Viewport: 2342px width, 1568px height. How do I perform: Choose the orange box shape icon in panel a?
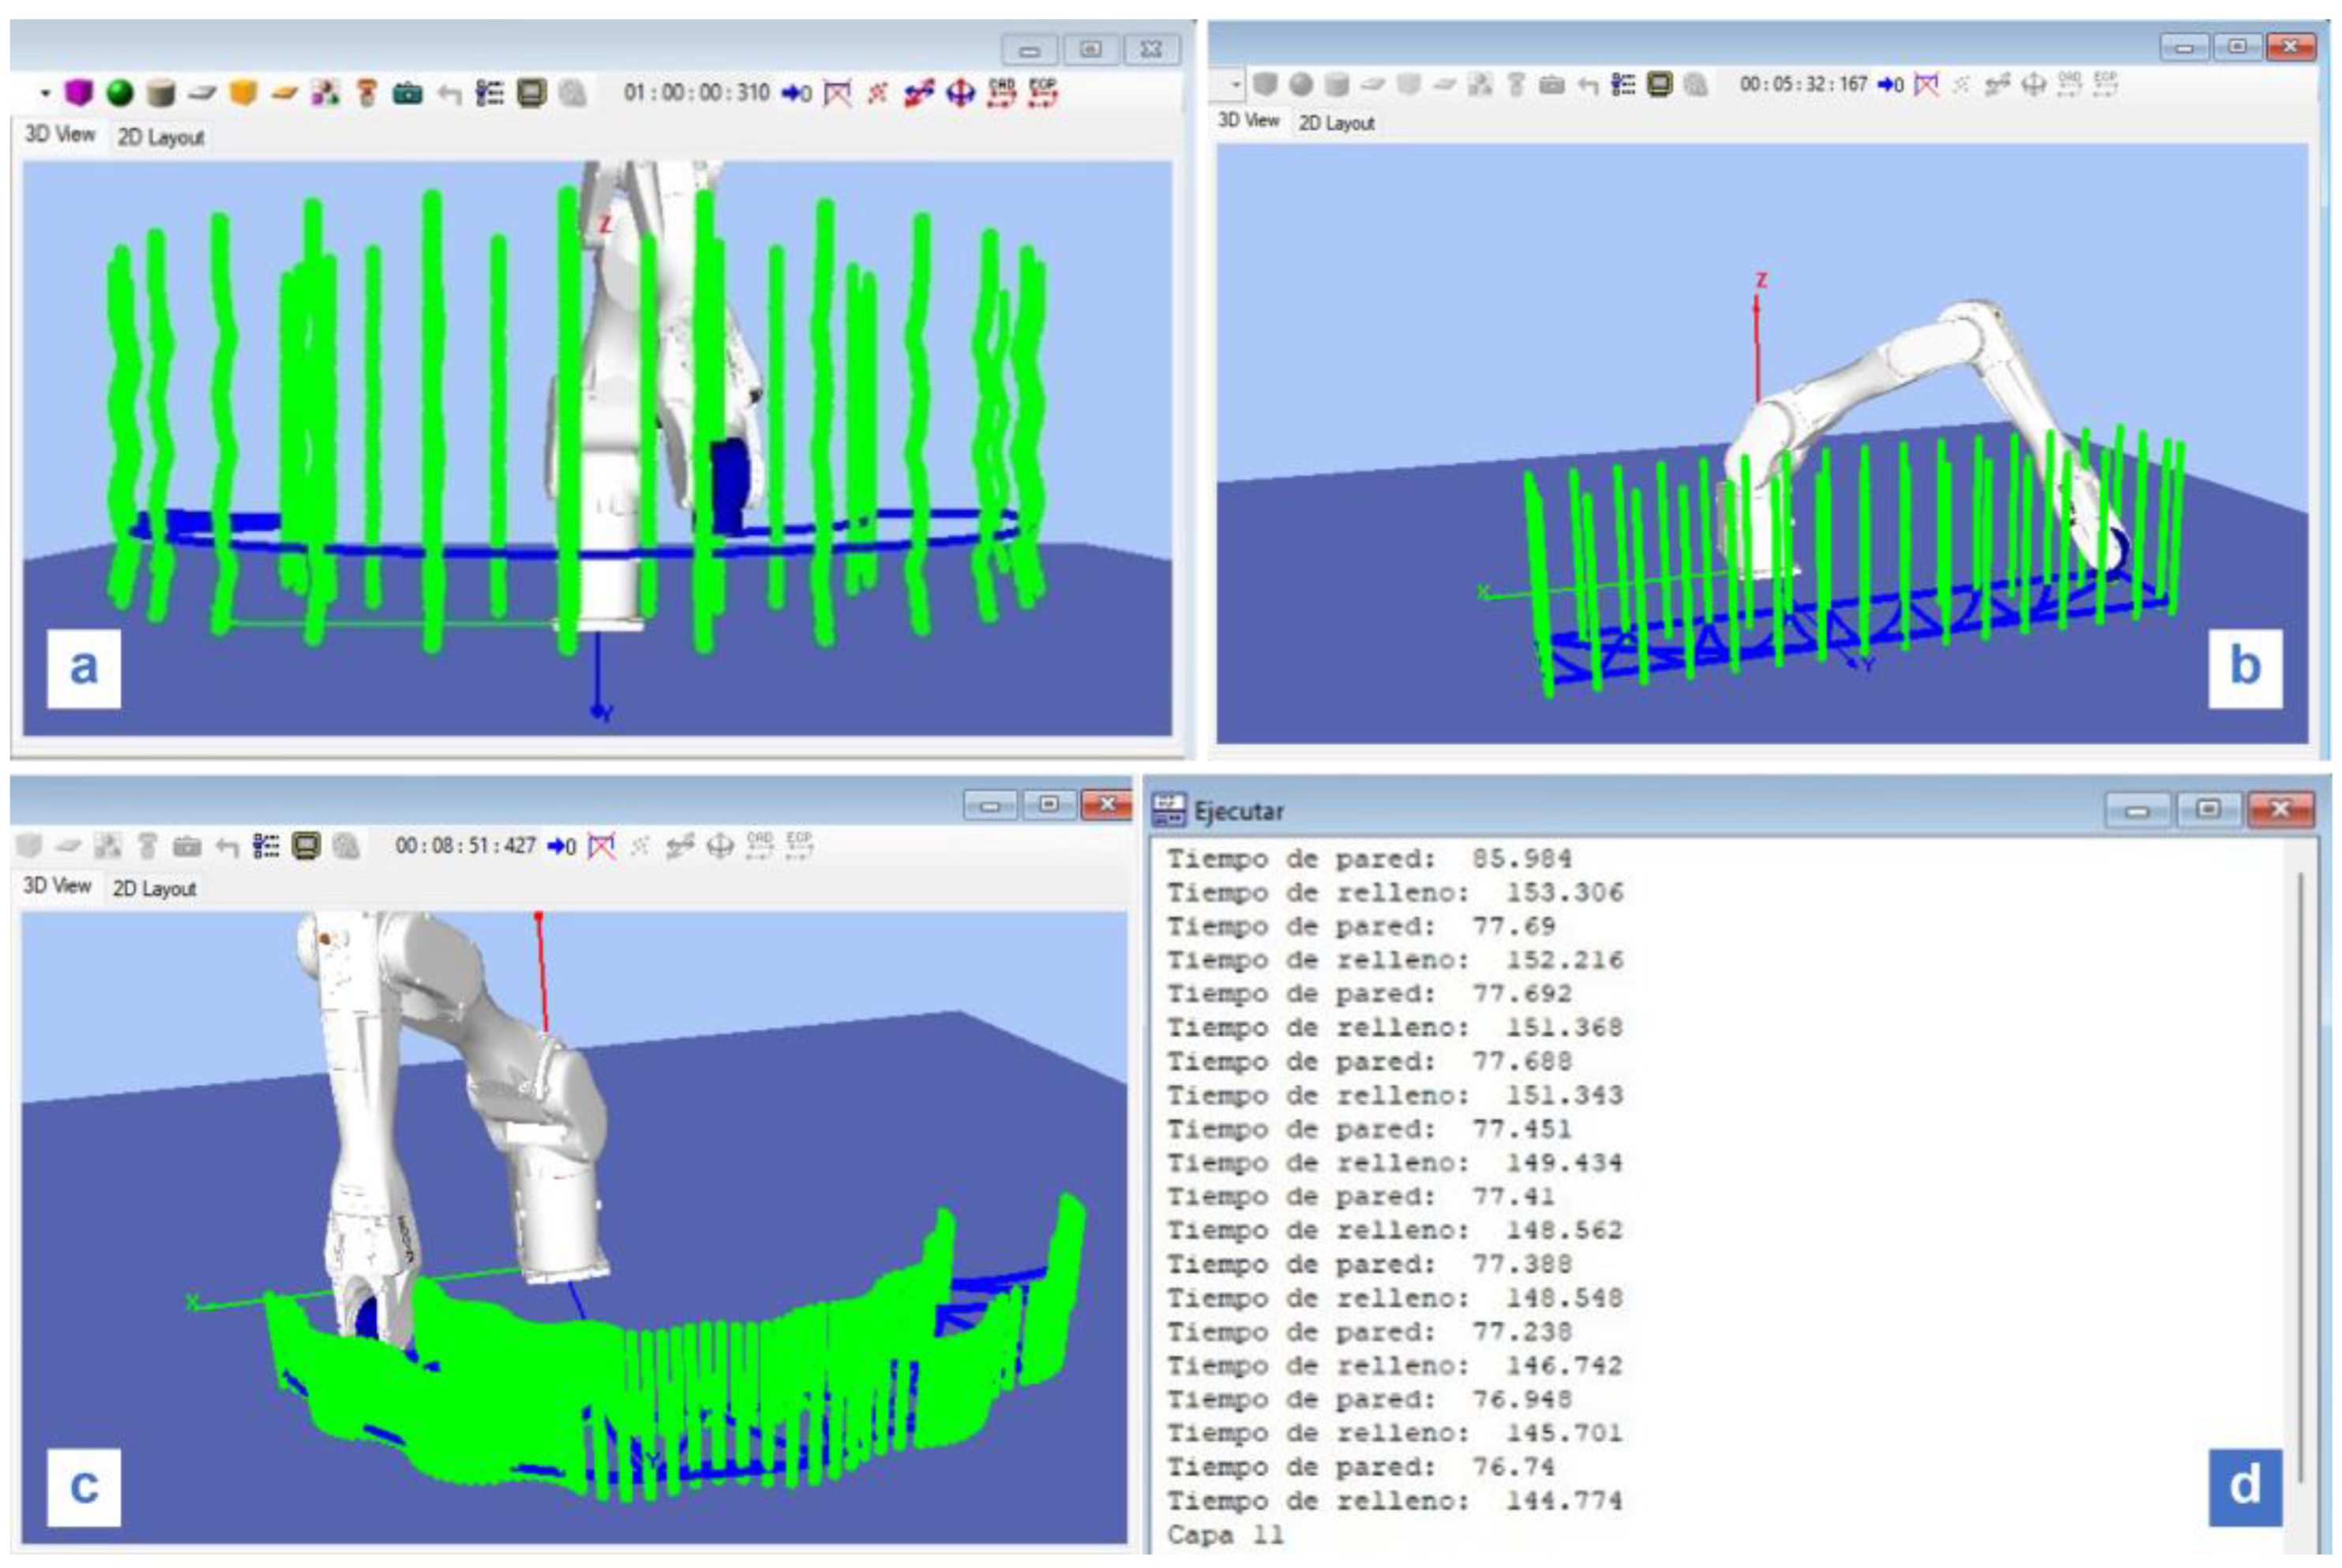tap(243, 93)
